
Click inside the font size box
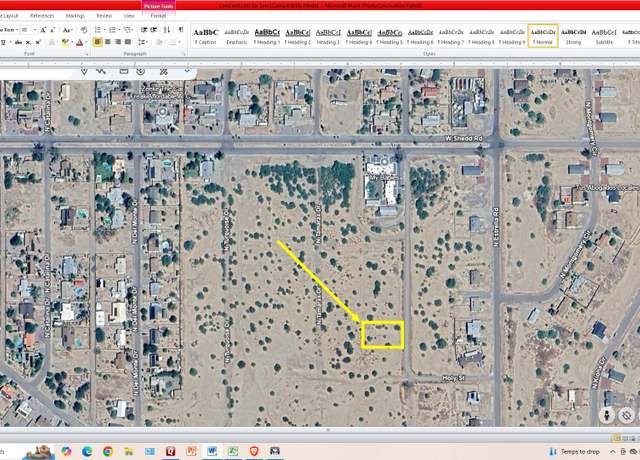pos(25,30)
